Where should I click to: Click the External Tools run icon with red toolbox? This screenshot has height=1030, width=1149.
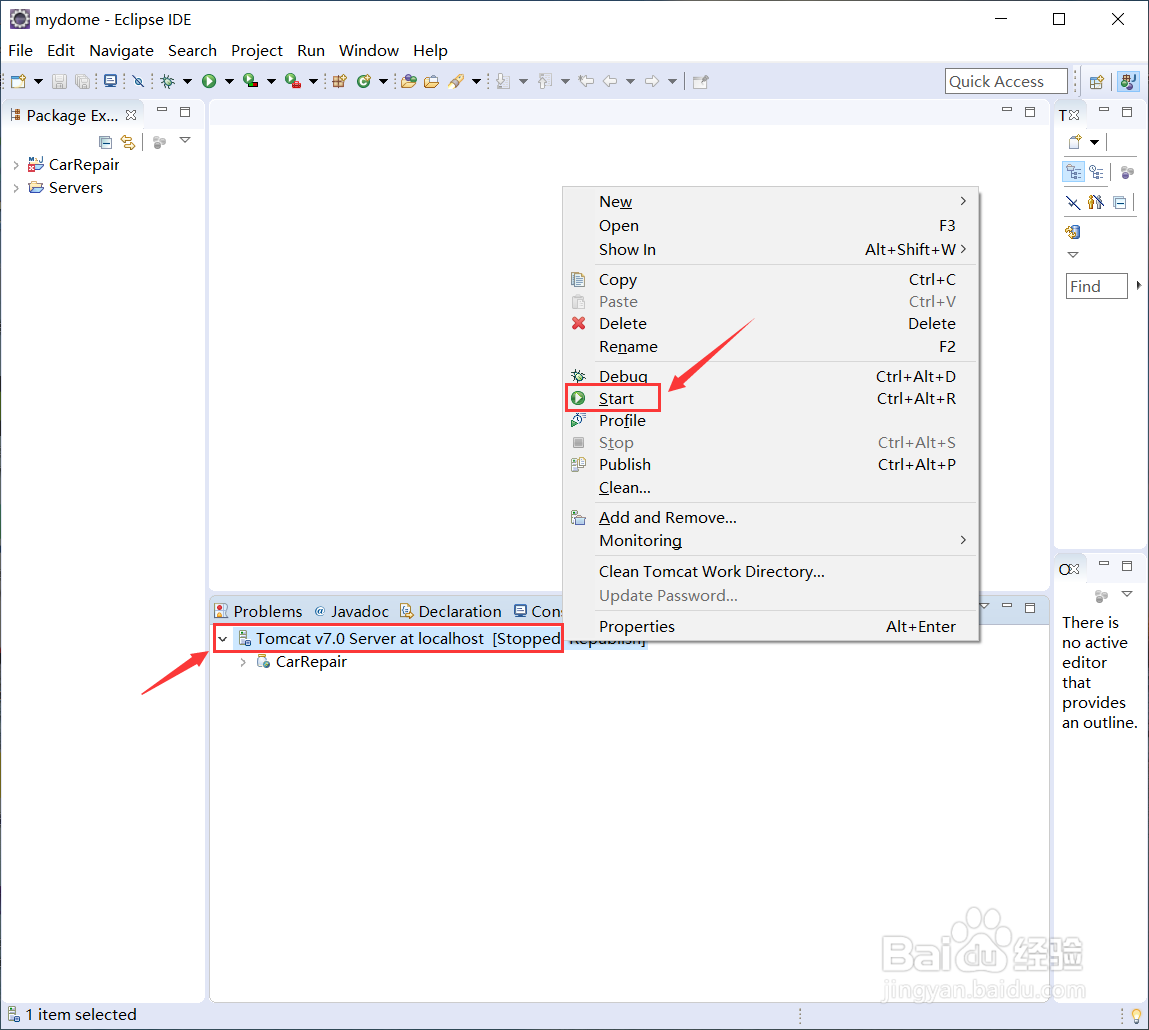click(x=292, y=81)
